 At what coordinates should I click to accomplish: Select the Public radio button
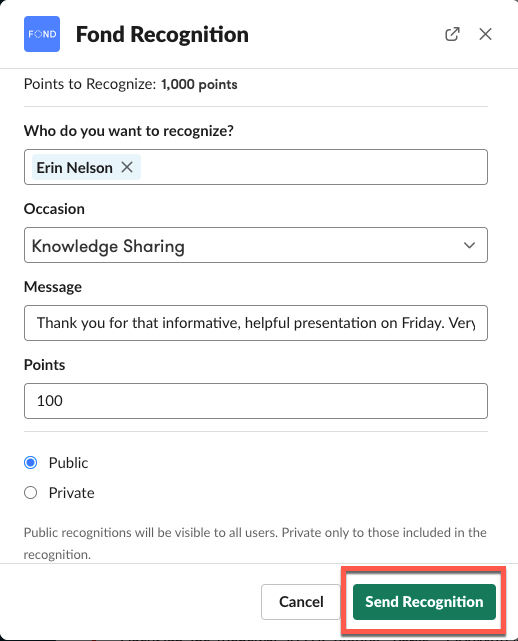(x=31, y=463)
